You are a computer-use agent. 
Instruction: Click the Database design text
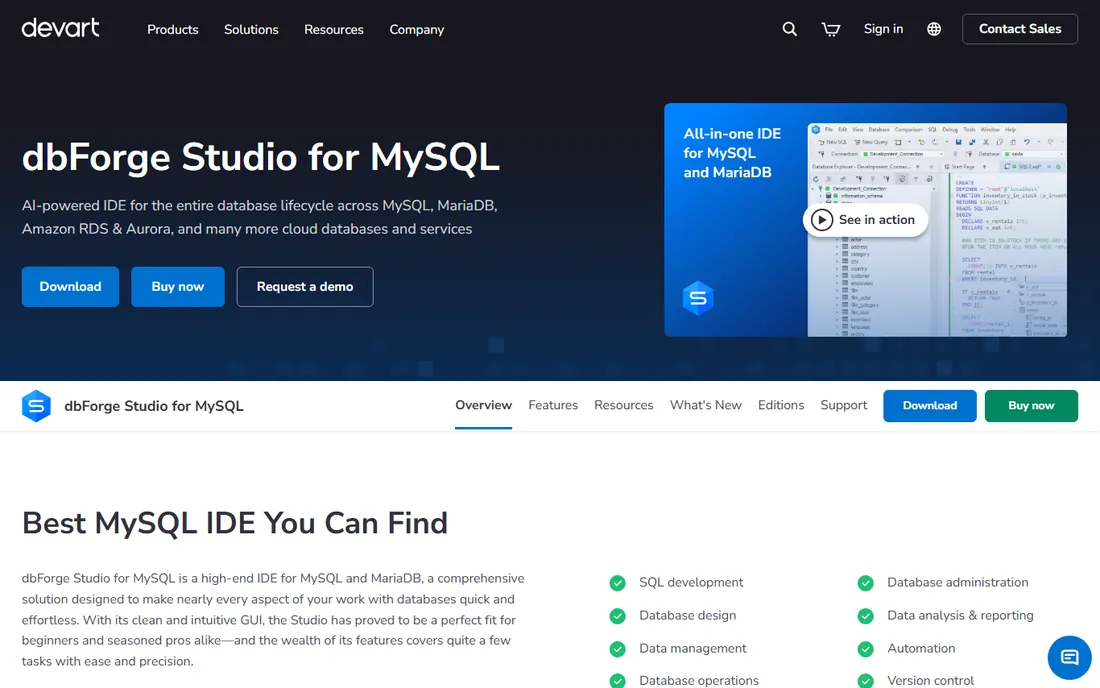pos(688,615)
